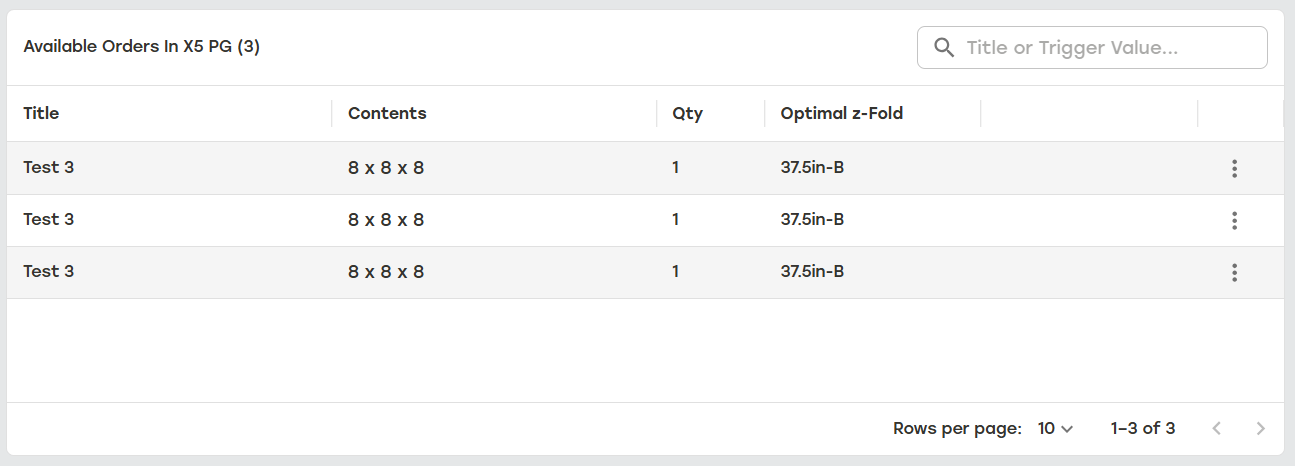Screen dimensions: 1295x466
Task: Click the 1–3 of 3 pagination label
Action: pyautogui.click(x=1143, y=428)
